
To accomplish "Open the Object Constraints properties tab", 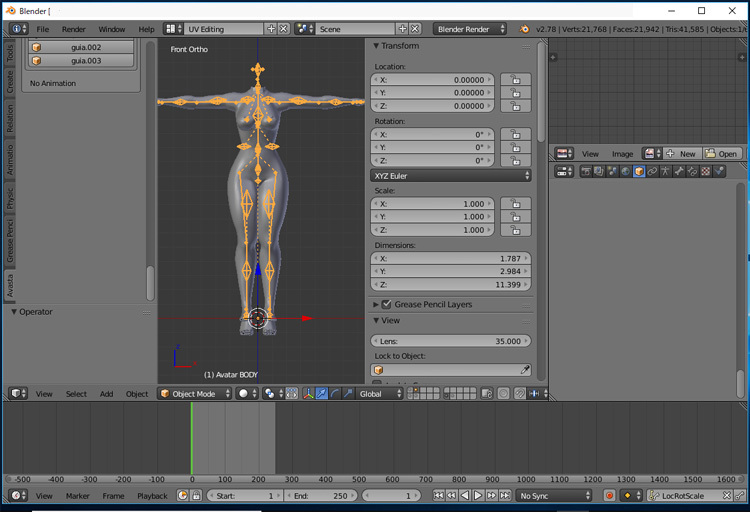I will point(652,171).
